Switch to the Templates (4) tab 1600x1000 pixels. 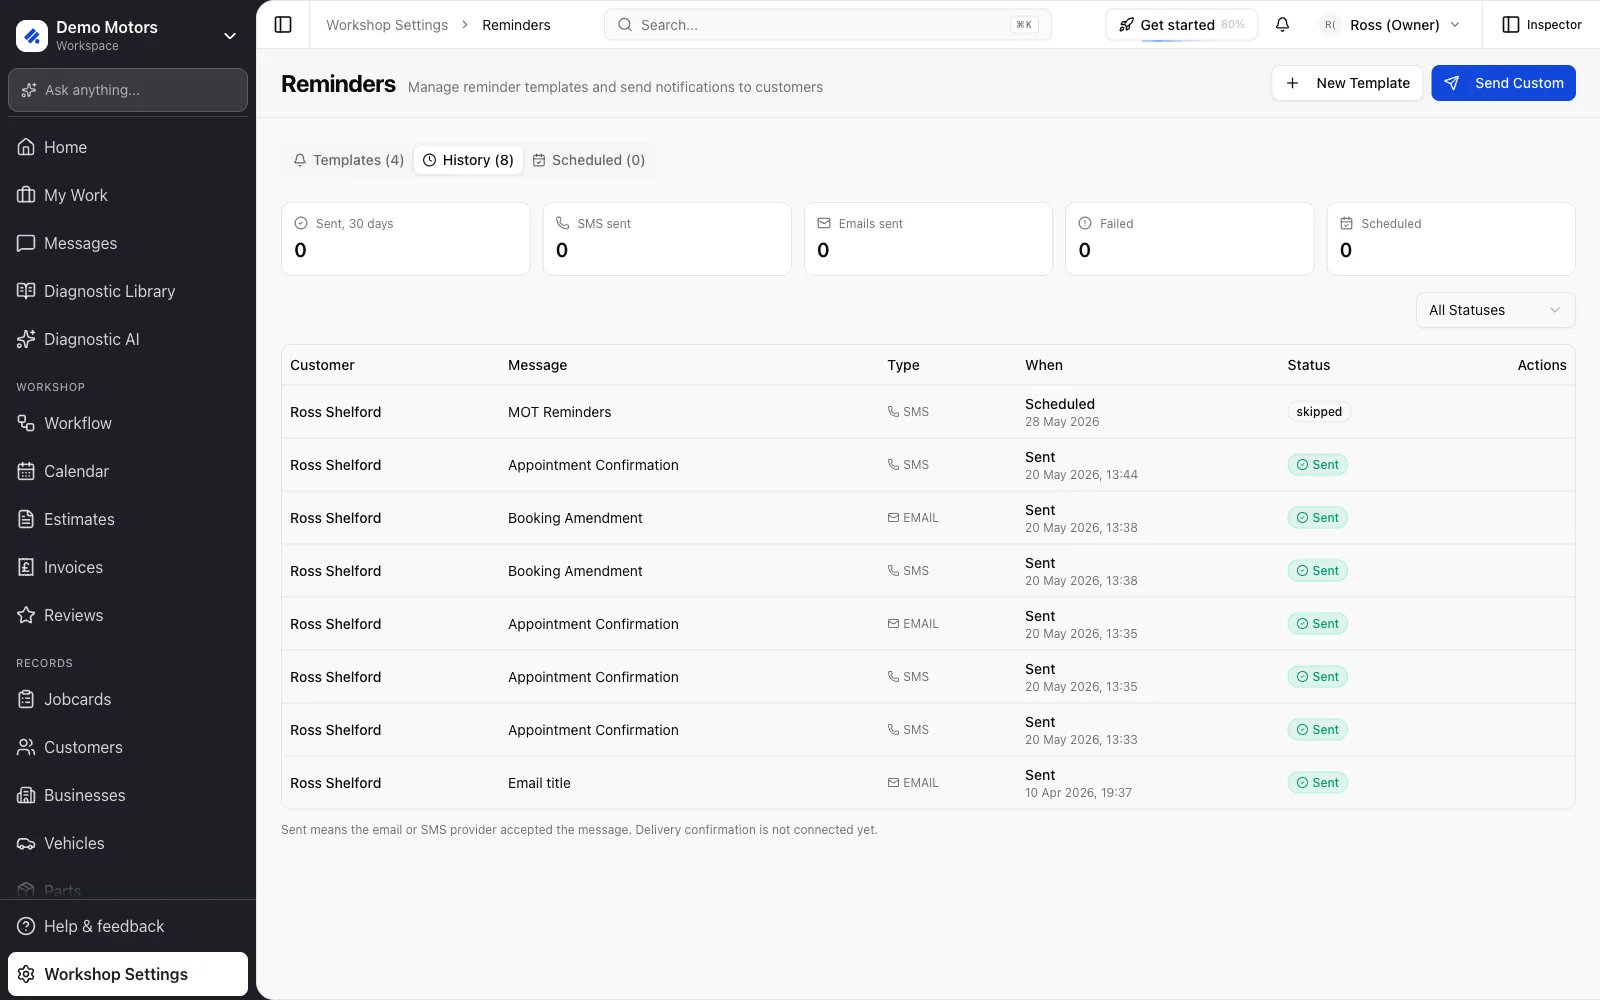pos(348,160)
